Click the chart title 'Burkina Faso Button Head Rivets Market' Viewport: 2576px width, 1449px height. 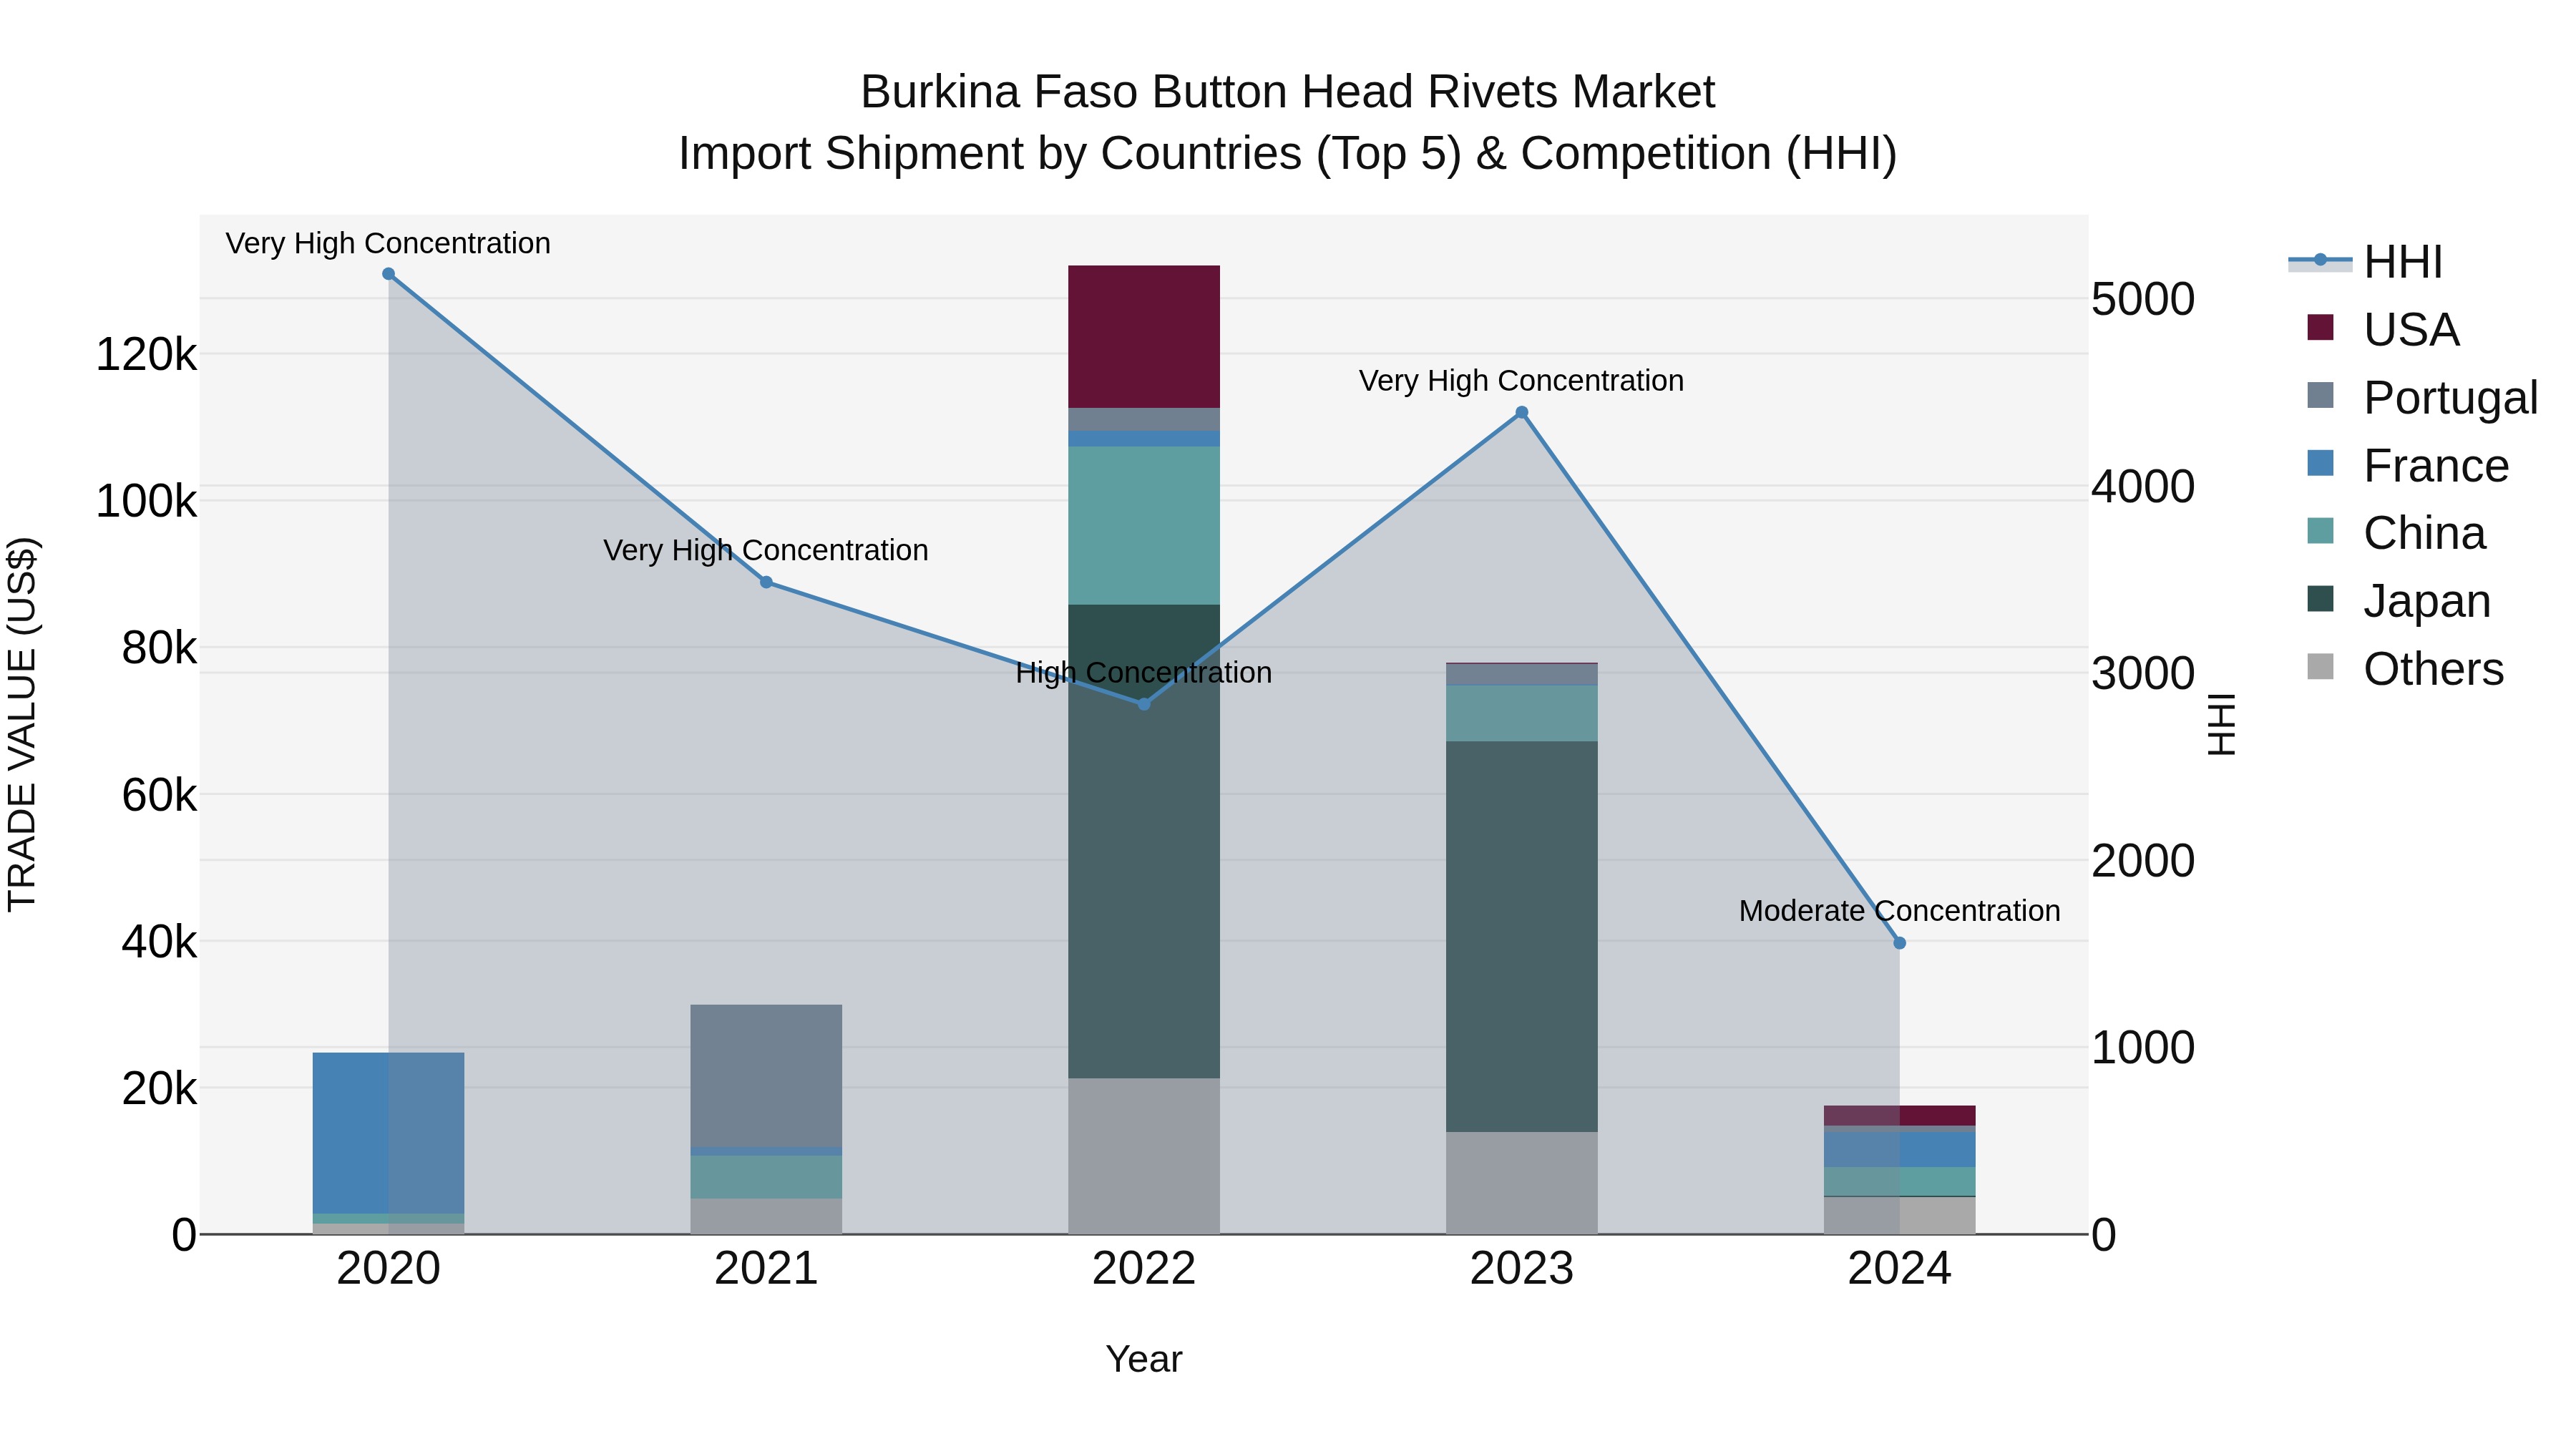pos(1288,92)
